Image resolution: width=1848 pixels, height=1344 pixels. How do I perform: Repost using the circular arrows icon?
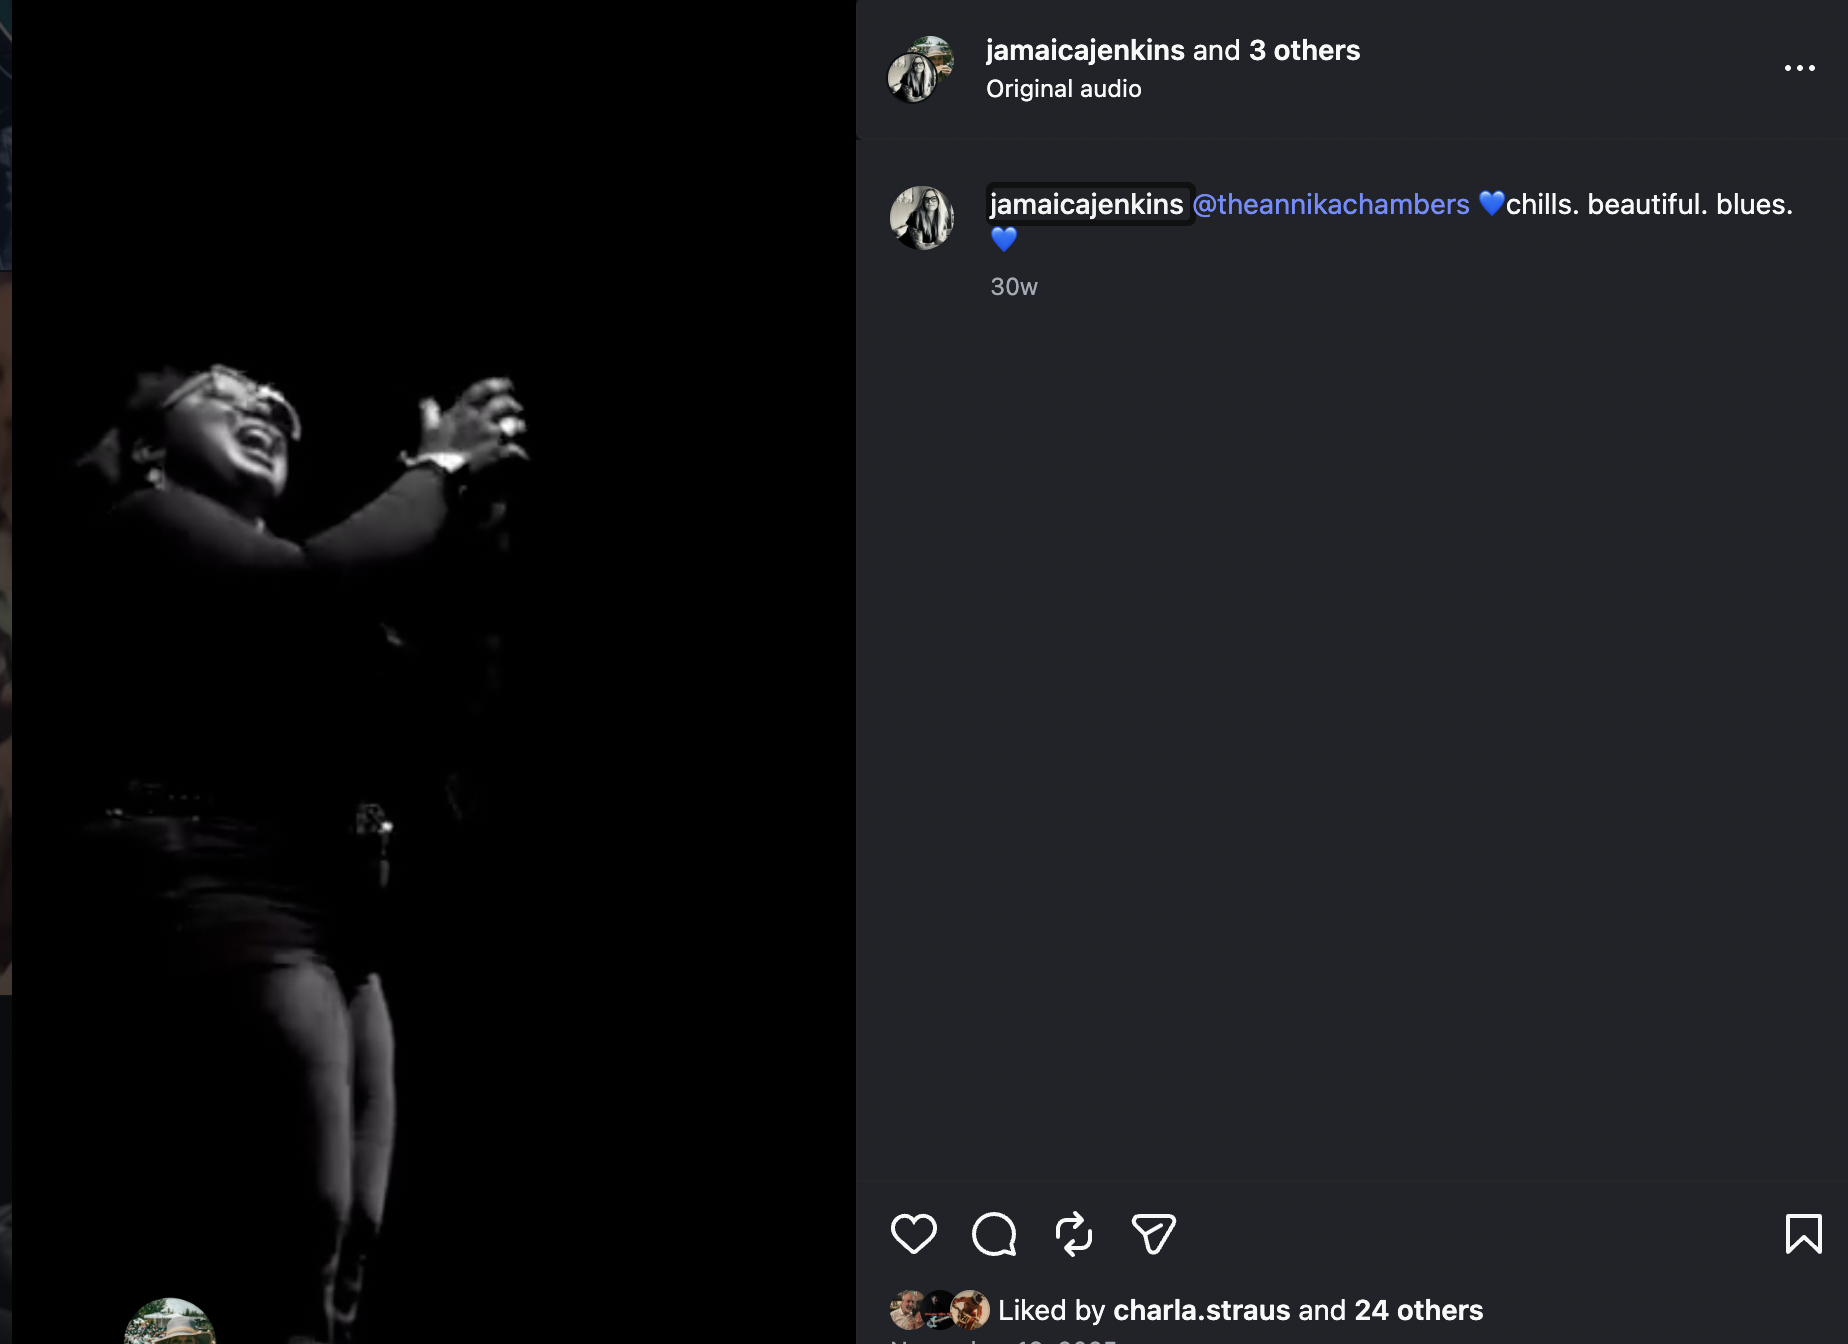pyautogui.click(x=1074, y=1233)
